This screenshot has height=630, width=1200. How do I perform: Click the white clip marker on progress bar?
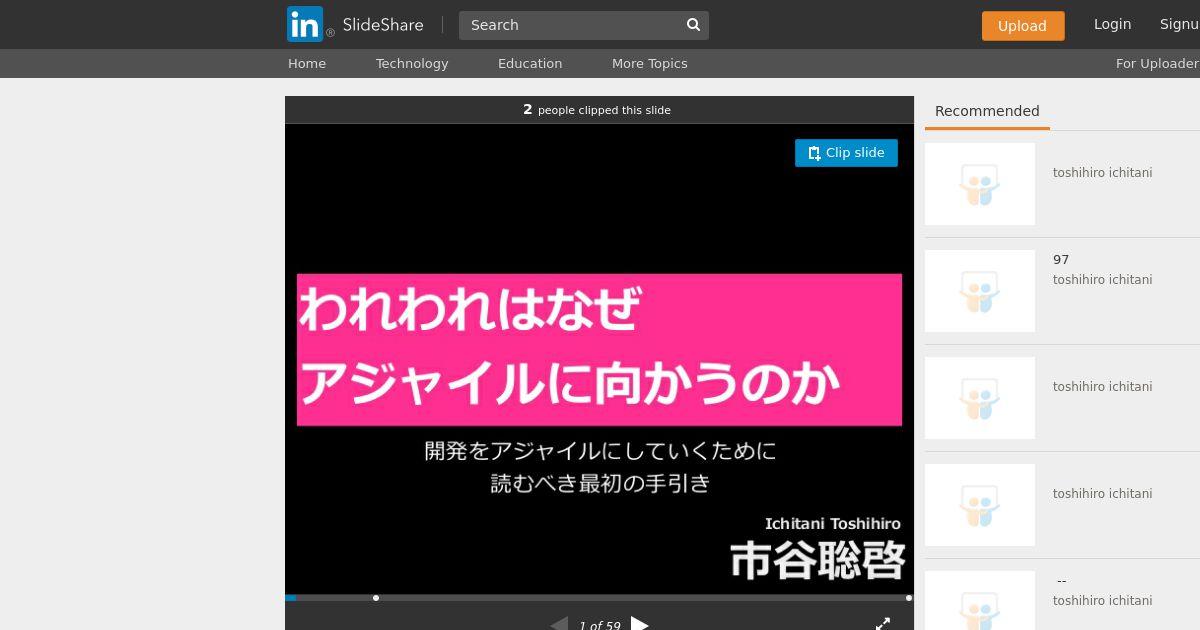point(376,598)
